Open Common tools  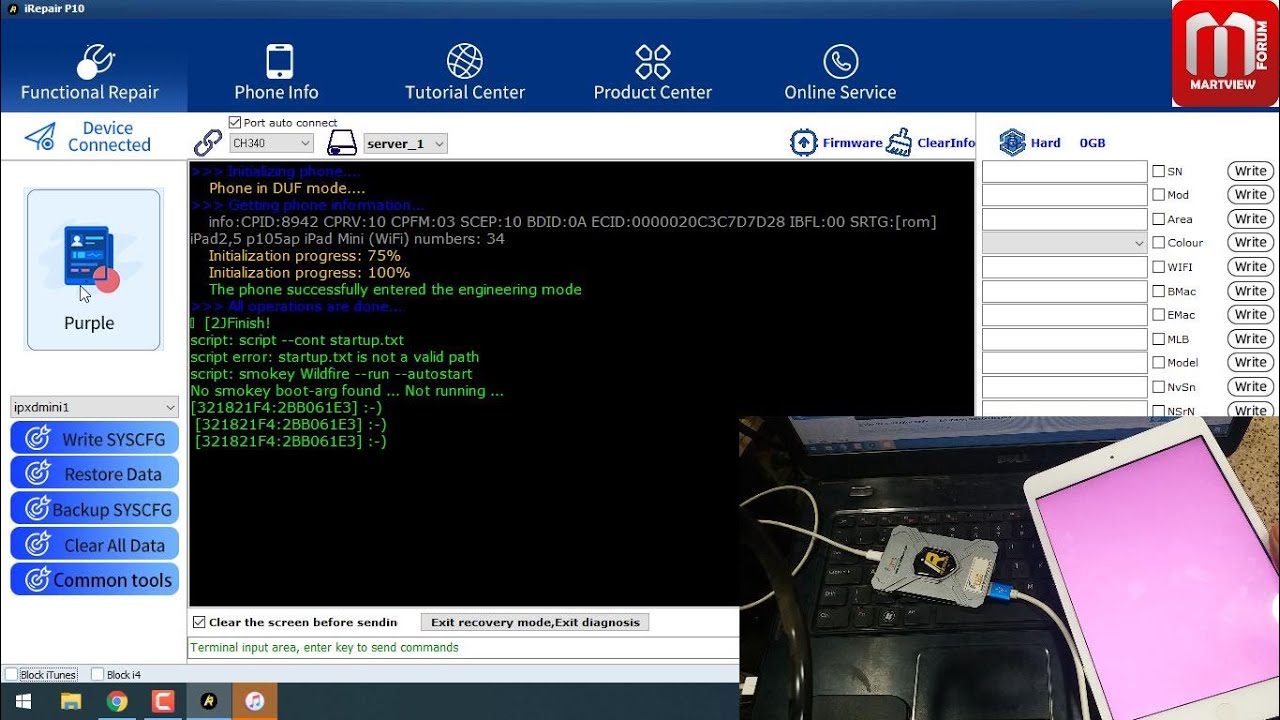click(x=95, y=580)
